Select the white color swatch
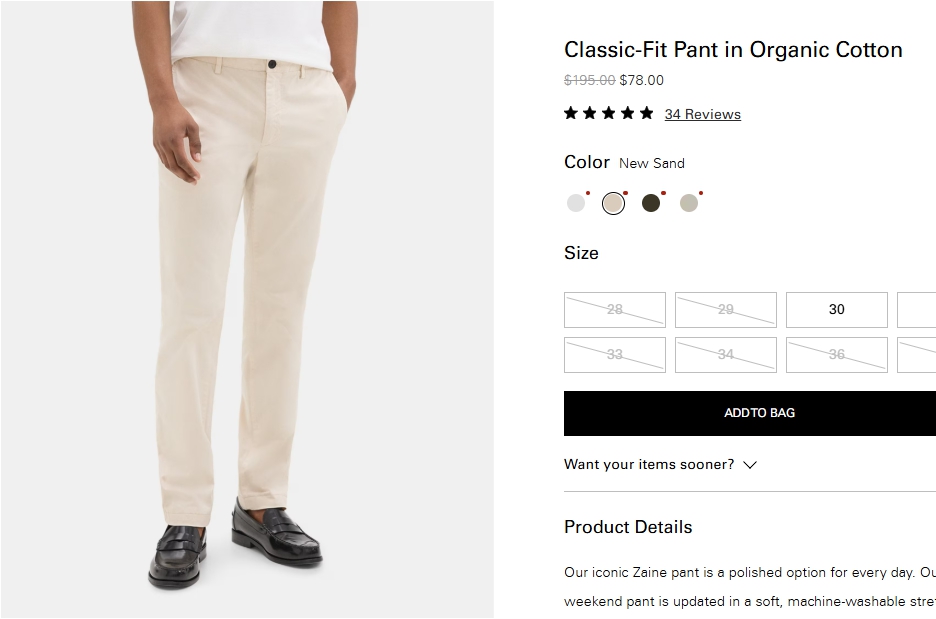Screen dimensions: 936x619 point(576,203)
